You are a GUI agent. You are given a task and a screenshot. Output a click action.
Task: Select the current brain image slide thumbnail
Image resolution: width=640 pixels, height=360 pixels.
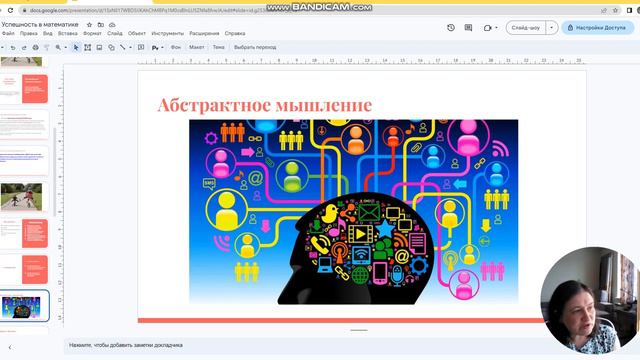point(24,306)
